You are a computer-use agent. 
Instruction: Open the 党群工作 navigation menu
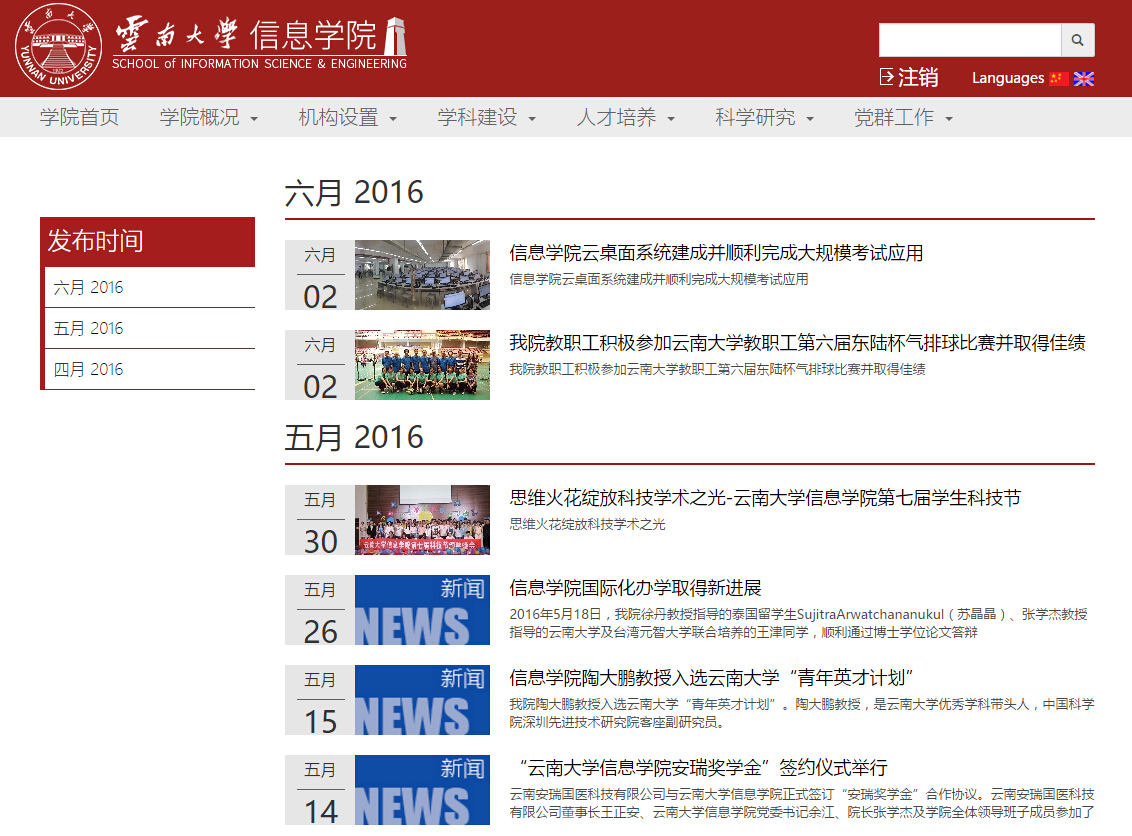[x=903, y=118]
